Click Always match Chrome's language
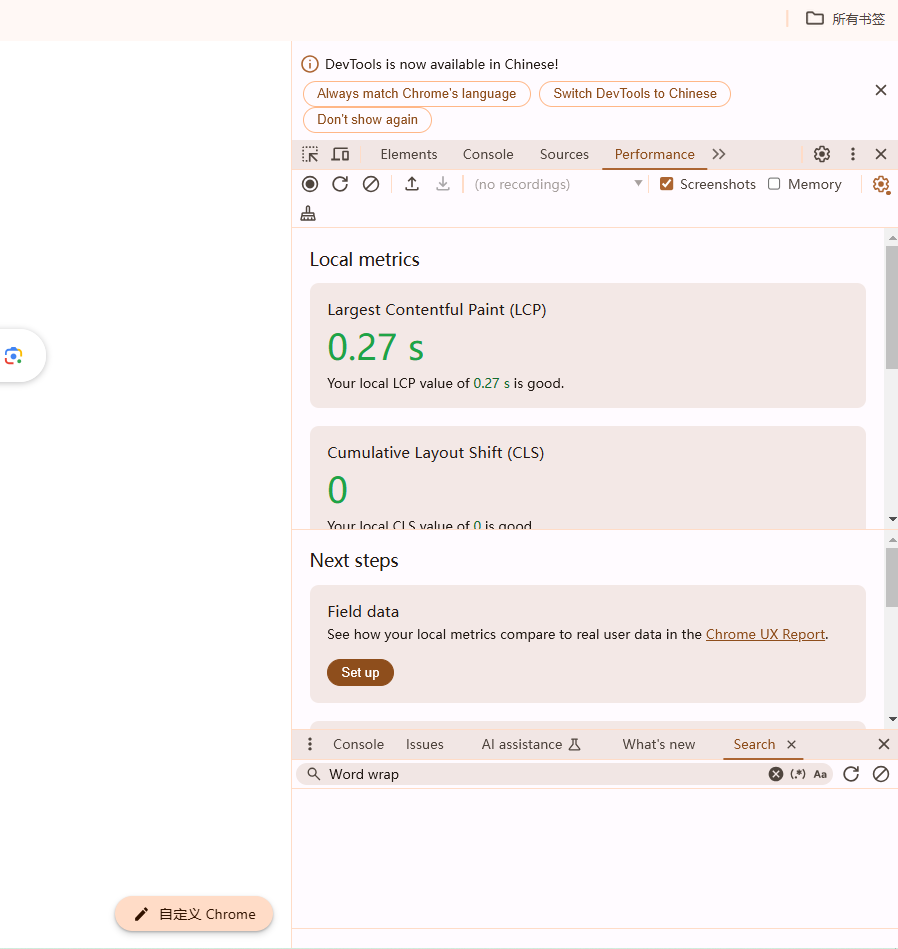Viewport: 898px width, 949px height. (416, 94)
